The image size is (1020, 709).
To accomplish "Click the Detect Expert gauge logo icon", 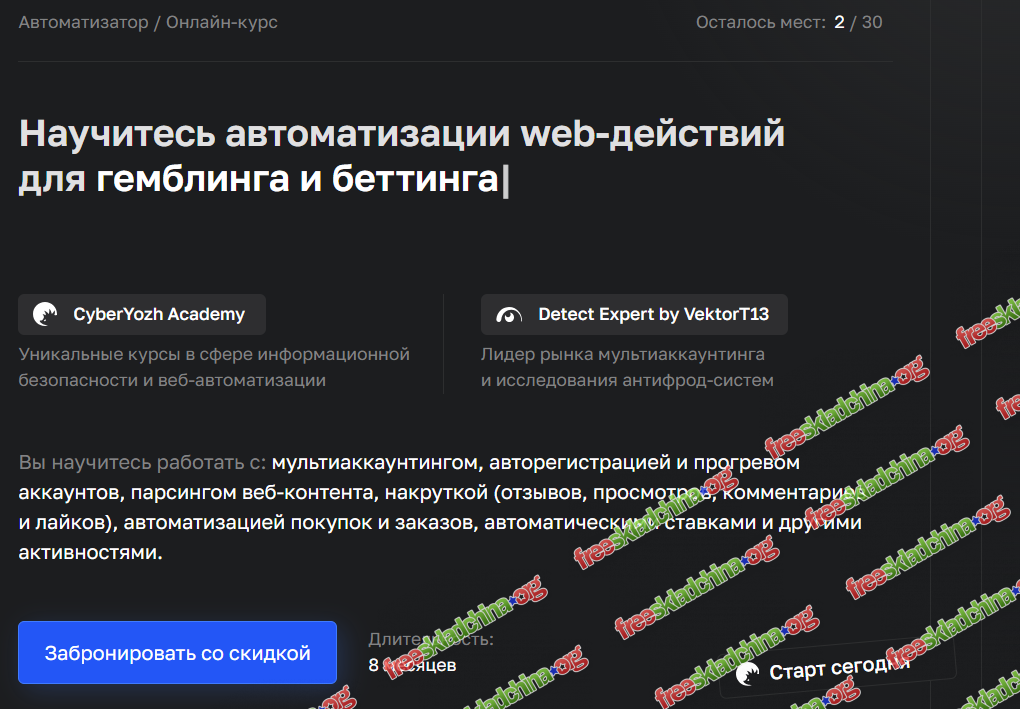I will click(x=509, y=315).
